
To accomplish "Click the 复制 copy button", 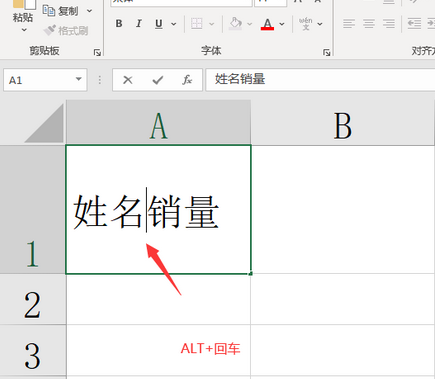I will [60, 11].
